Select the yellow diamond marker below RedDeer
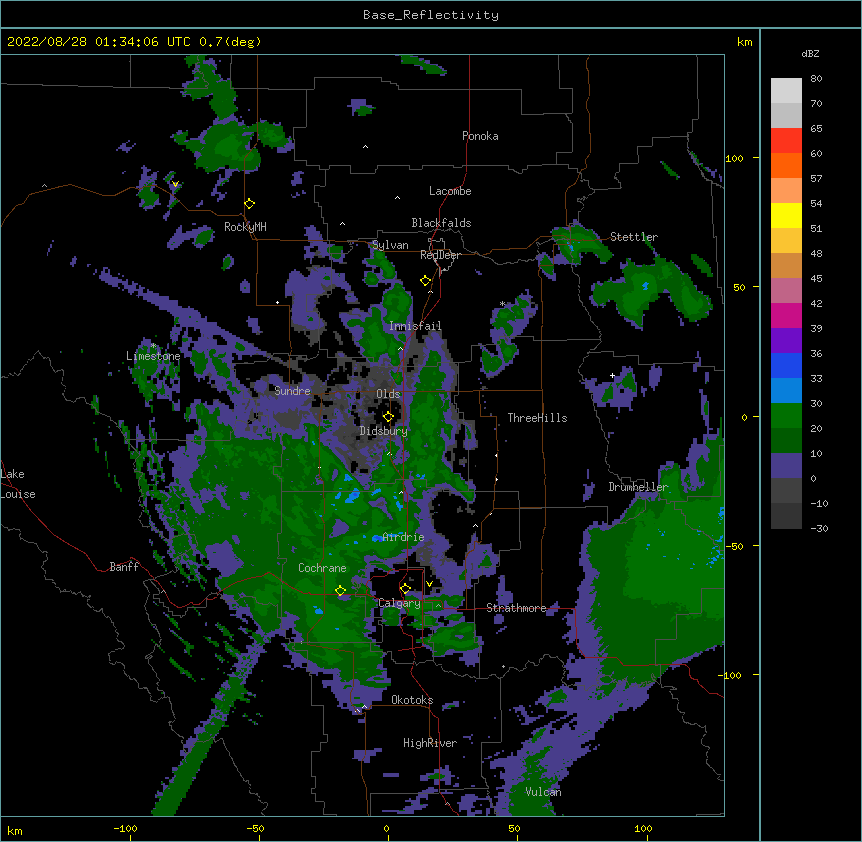 [425, 281]
